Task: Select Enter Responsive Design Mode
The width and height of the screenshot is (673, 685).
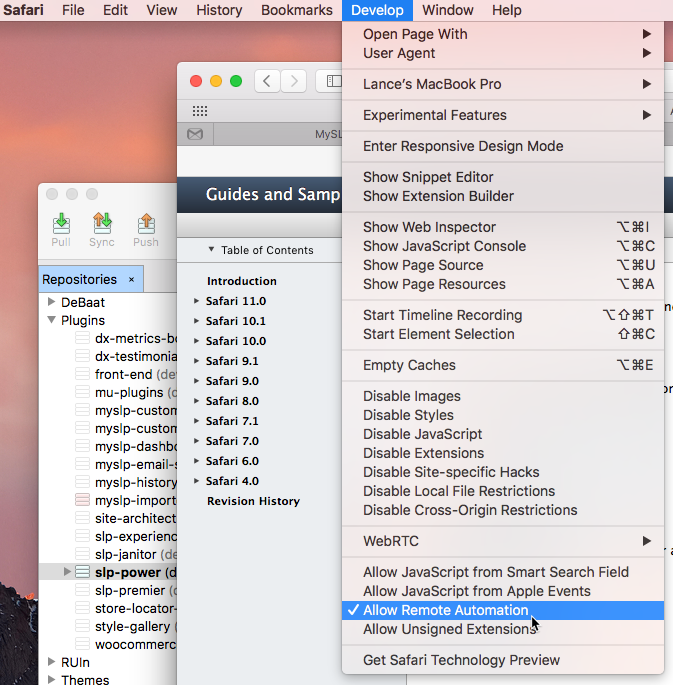Action: 503,146
